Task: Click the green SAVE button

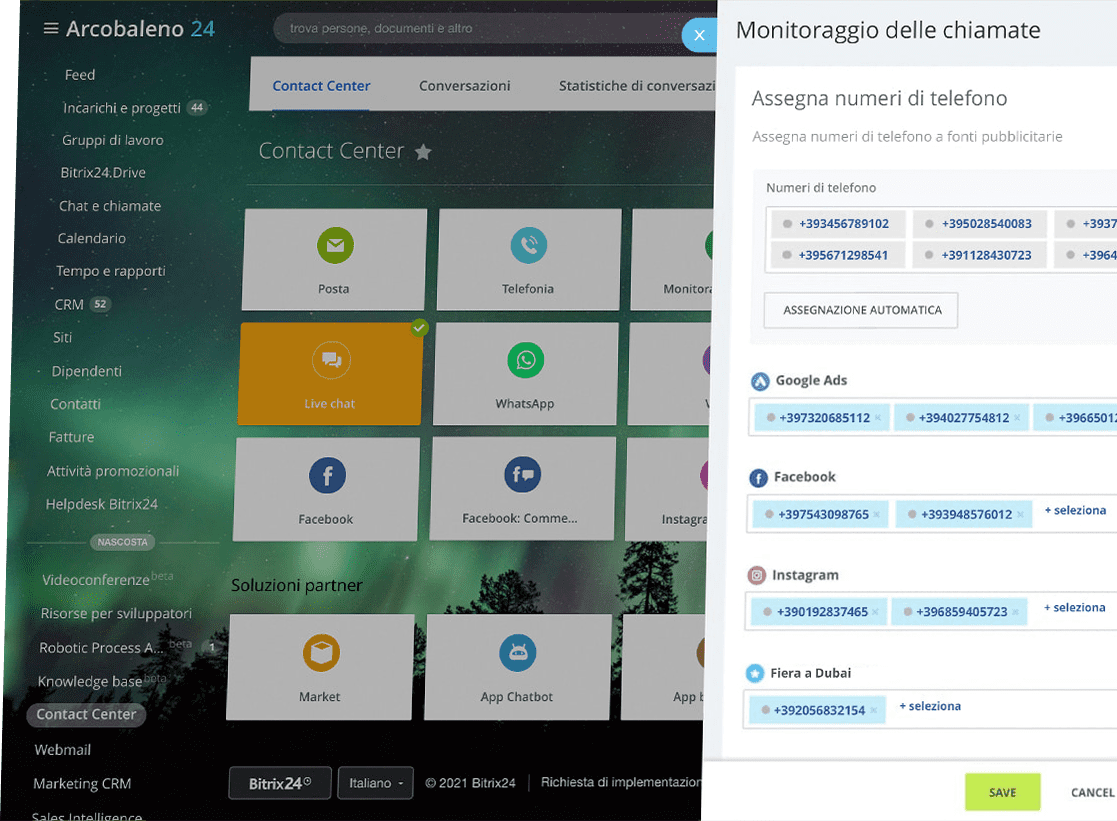Action: [1002, 792]
